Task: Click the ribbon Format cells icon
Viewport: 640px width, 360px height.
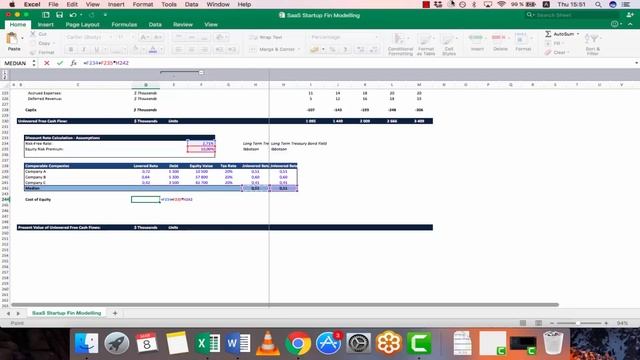Action: [522, 39]
